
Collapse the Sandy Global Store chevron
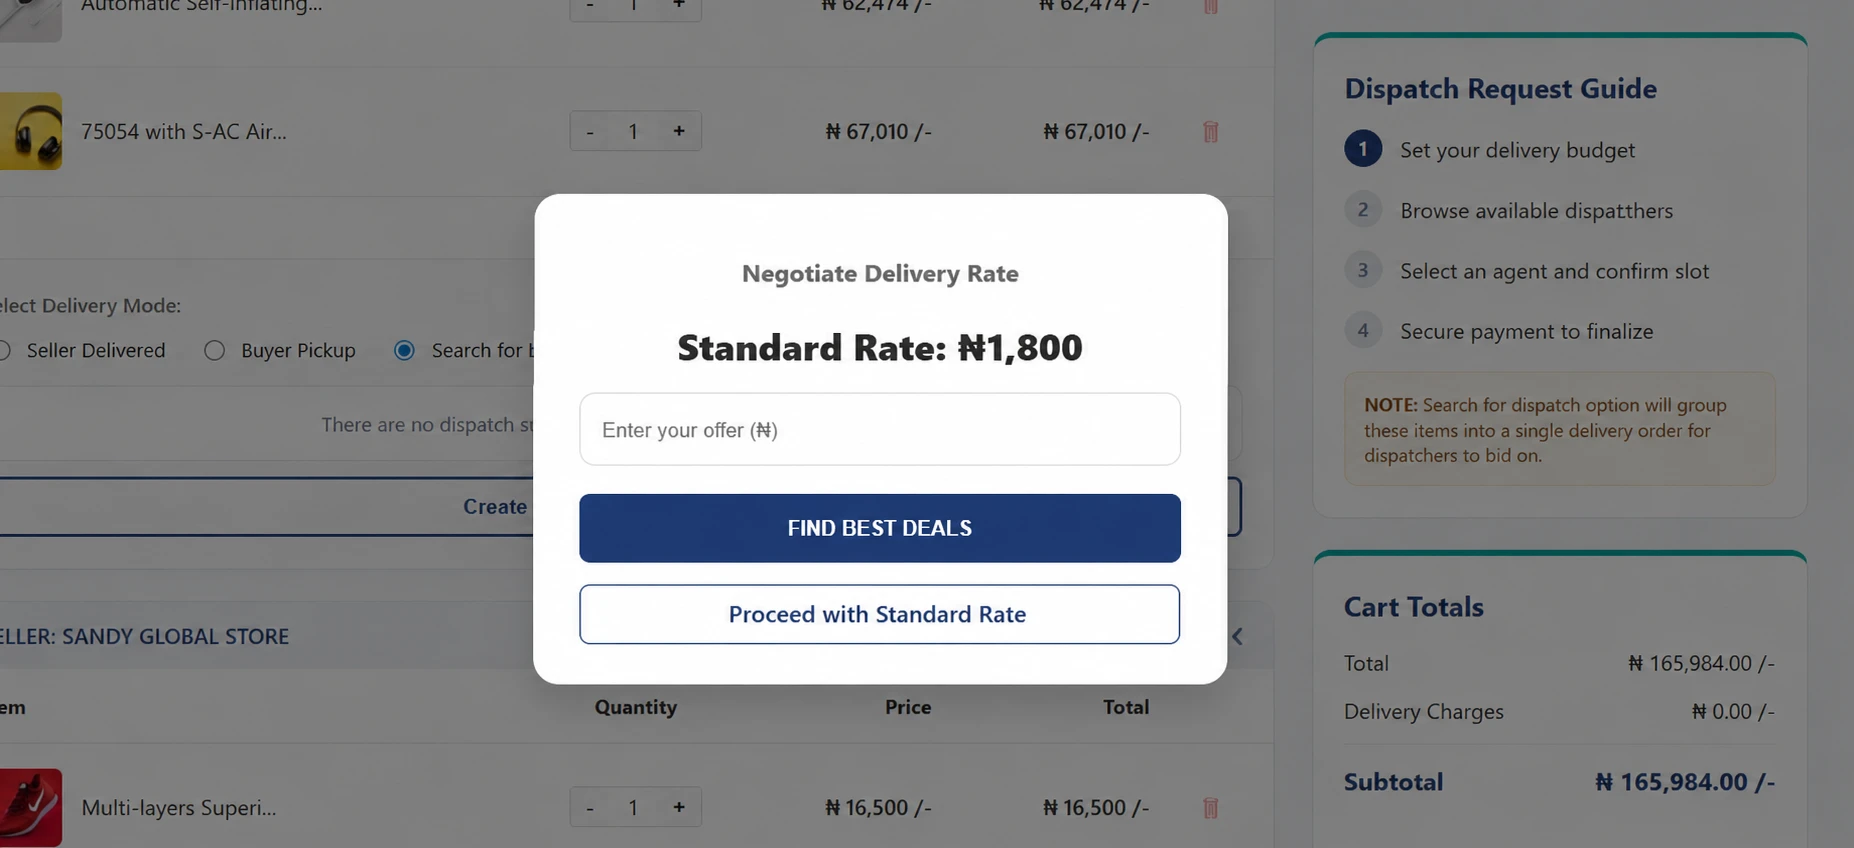pyautogui.click(x=1237, y=636)
